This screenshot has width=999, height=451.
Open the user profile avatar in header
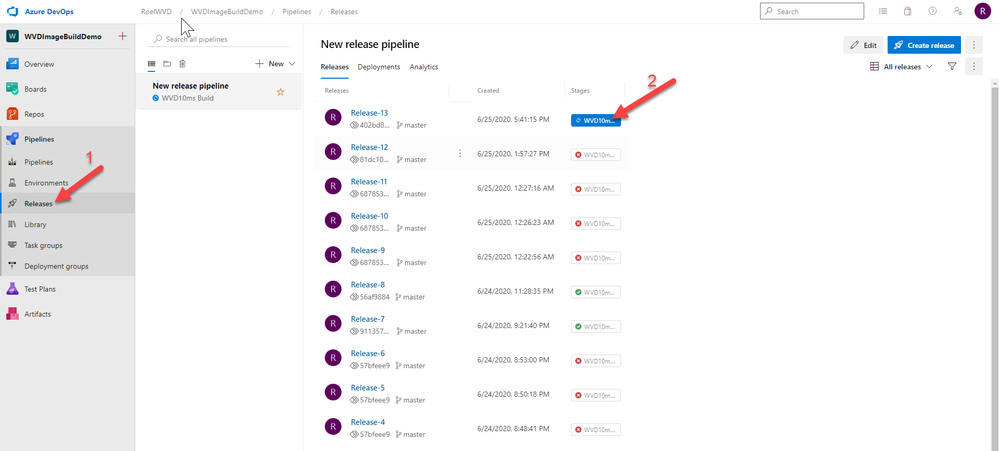(982, 11)
